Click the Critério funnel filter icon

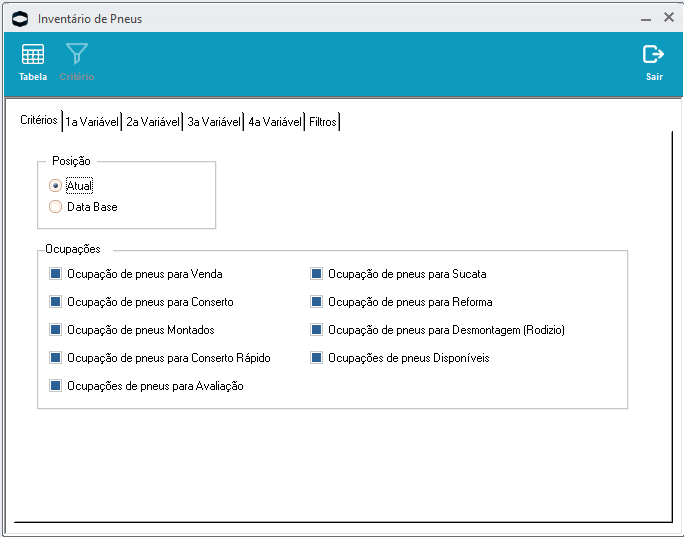(x=76, y=55)
